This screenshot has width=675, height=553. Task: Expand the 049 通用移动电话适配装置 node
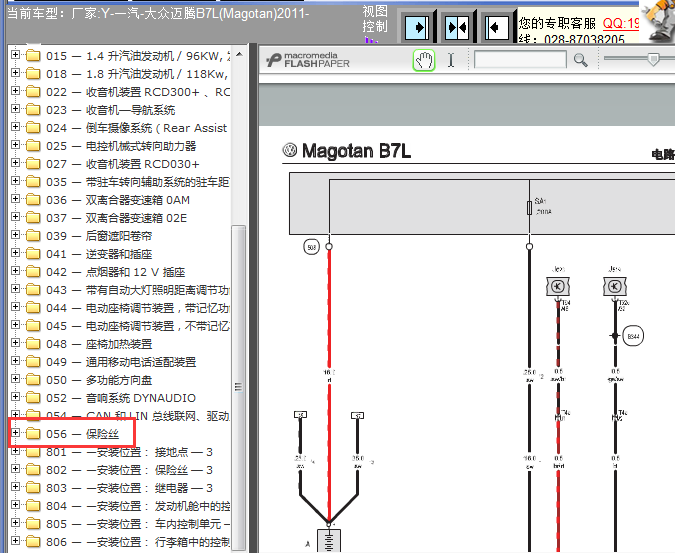click(x=15, y=361)
